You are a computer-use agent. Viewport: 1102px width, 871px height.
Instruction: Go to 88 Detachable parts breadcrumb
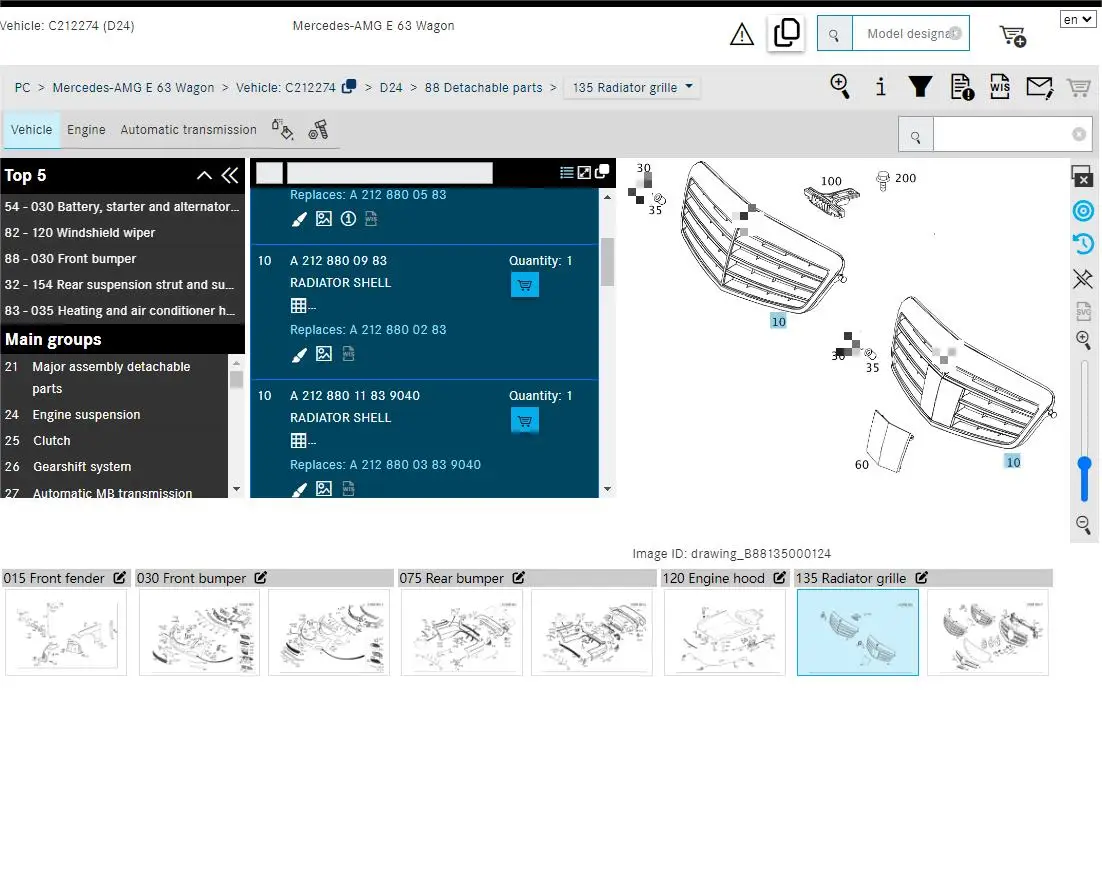pos(484,87)
